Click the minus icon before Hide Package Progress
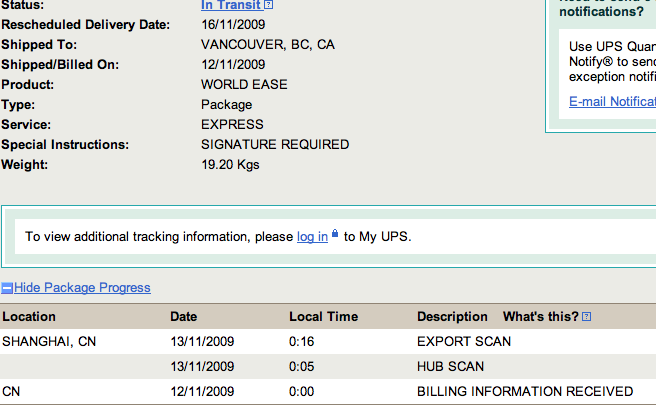Image resolution: width=656 pixels, height=405 pixels. (x=7, y=288)
